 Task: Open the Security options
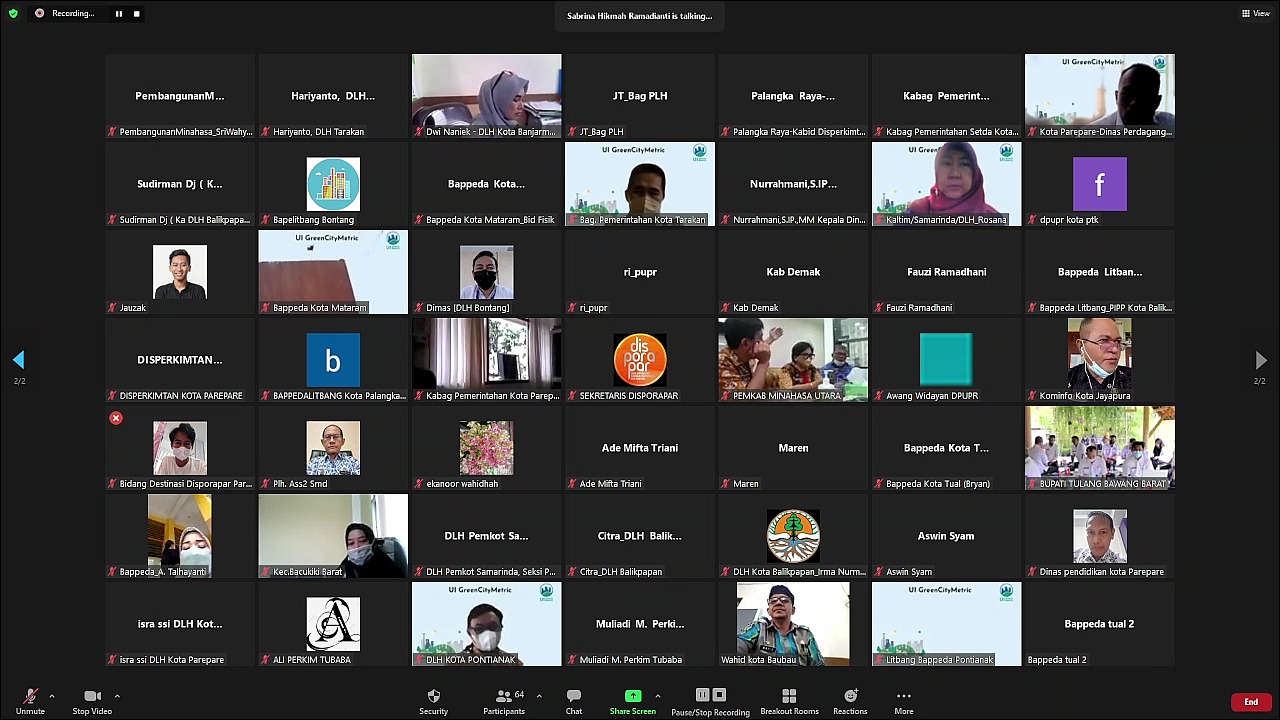coord(433,701)
